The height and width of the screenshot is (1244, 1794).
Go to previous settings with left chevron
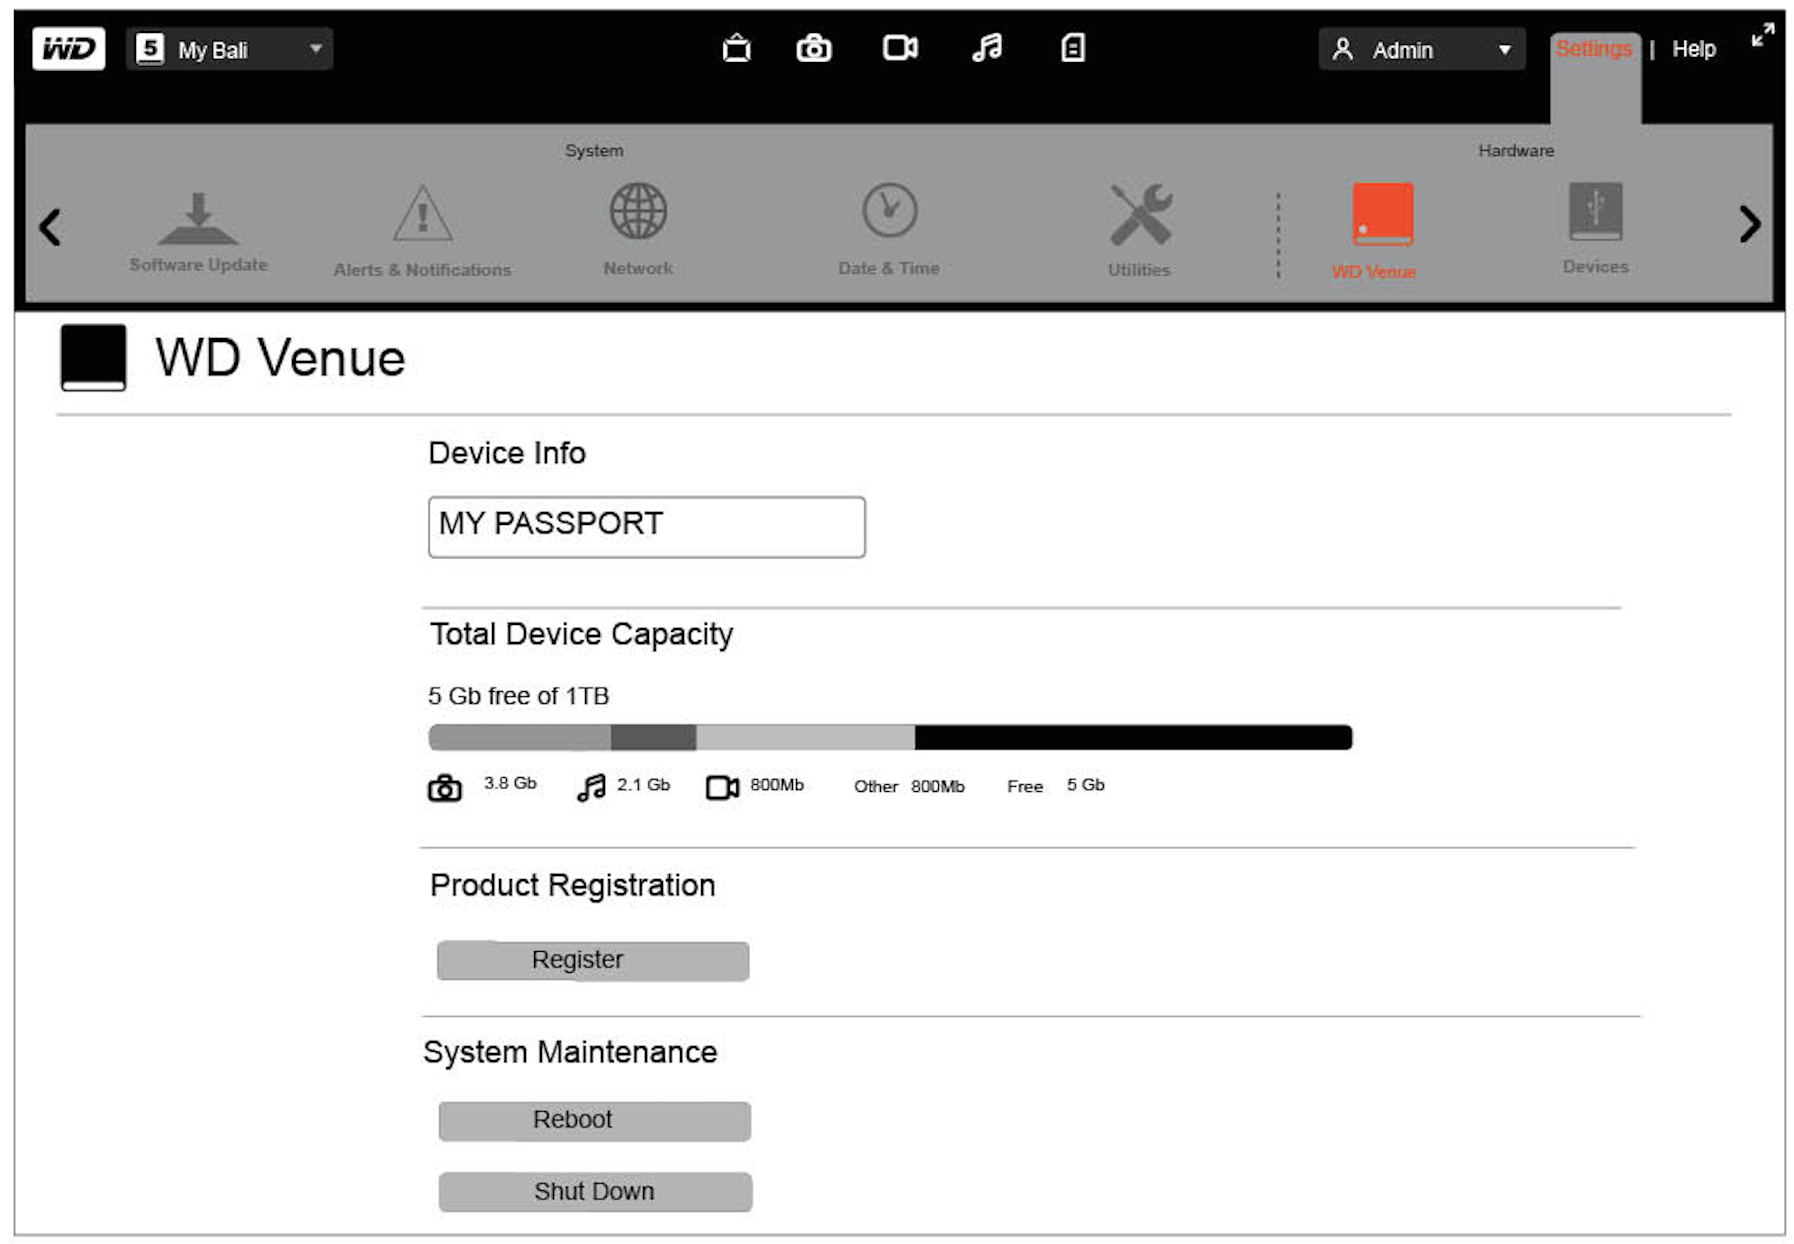coord(50,227)
